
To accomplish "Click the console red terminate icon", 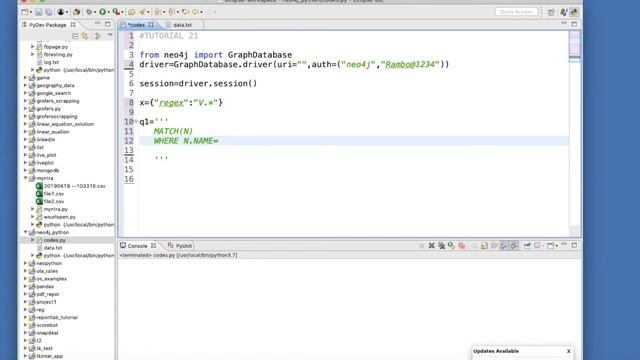I will pyautogui.click(x=462, y=245).
